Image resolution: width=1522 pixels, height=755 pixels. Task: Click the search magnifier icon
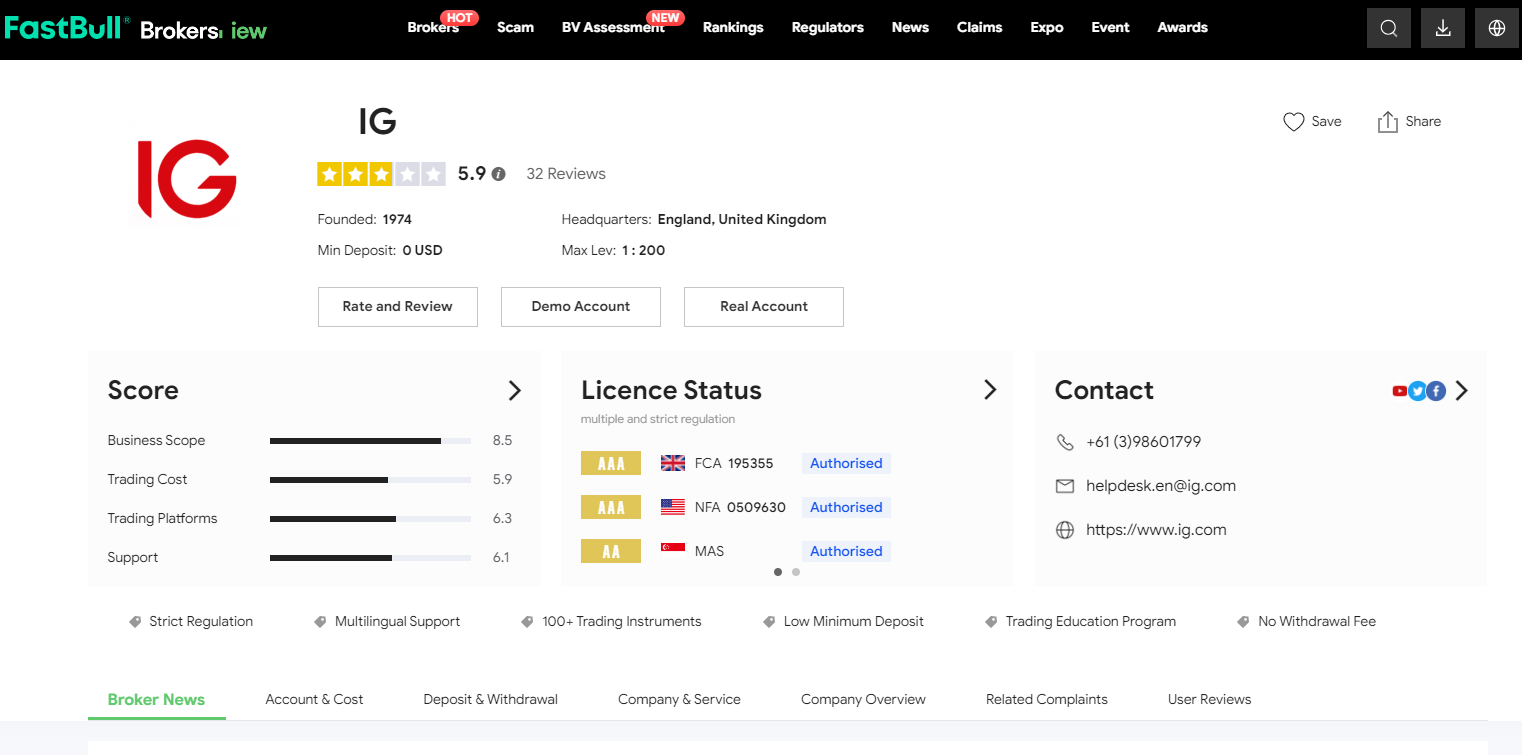click(1388, 29)
